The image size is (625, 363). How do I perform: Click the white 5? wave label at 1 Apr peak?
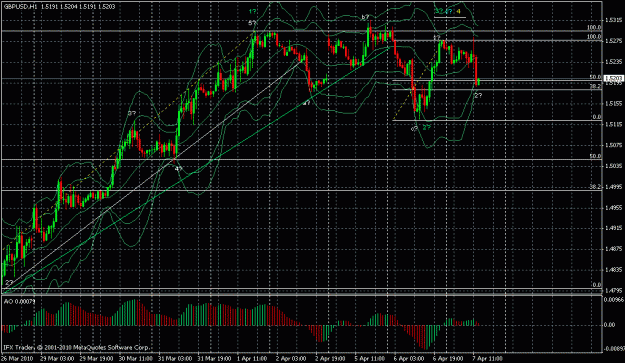tap(252, 23)
